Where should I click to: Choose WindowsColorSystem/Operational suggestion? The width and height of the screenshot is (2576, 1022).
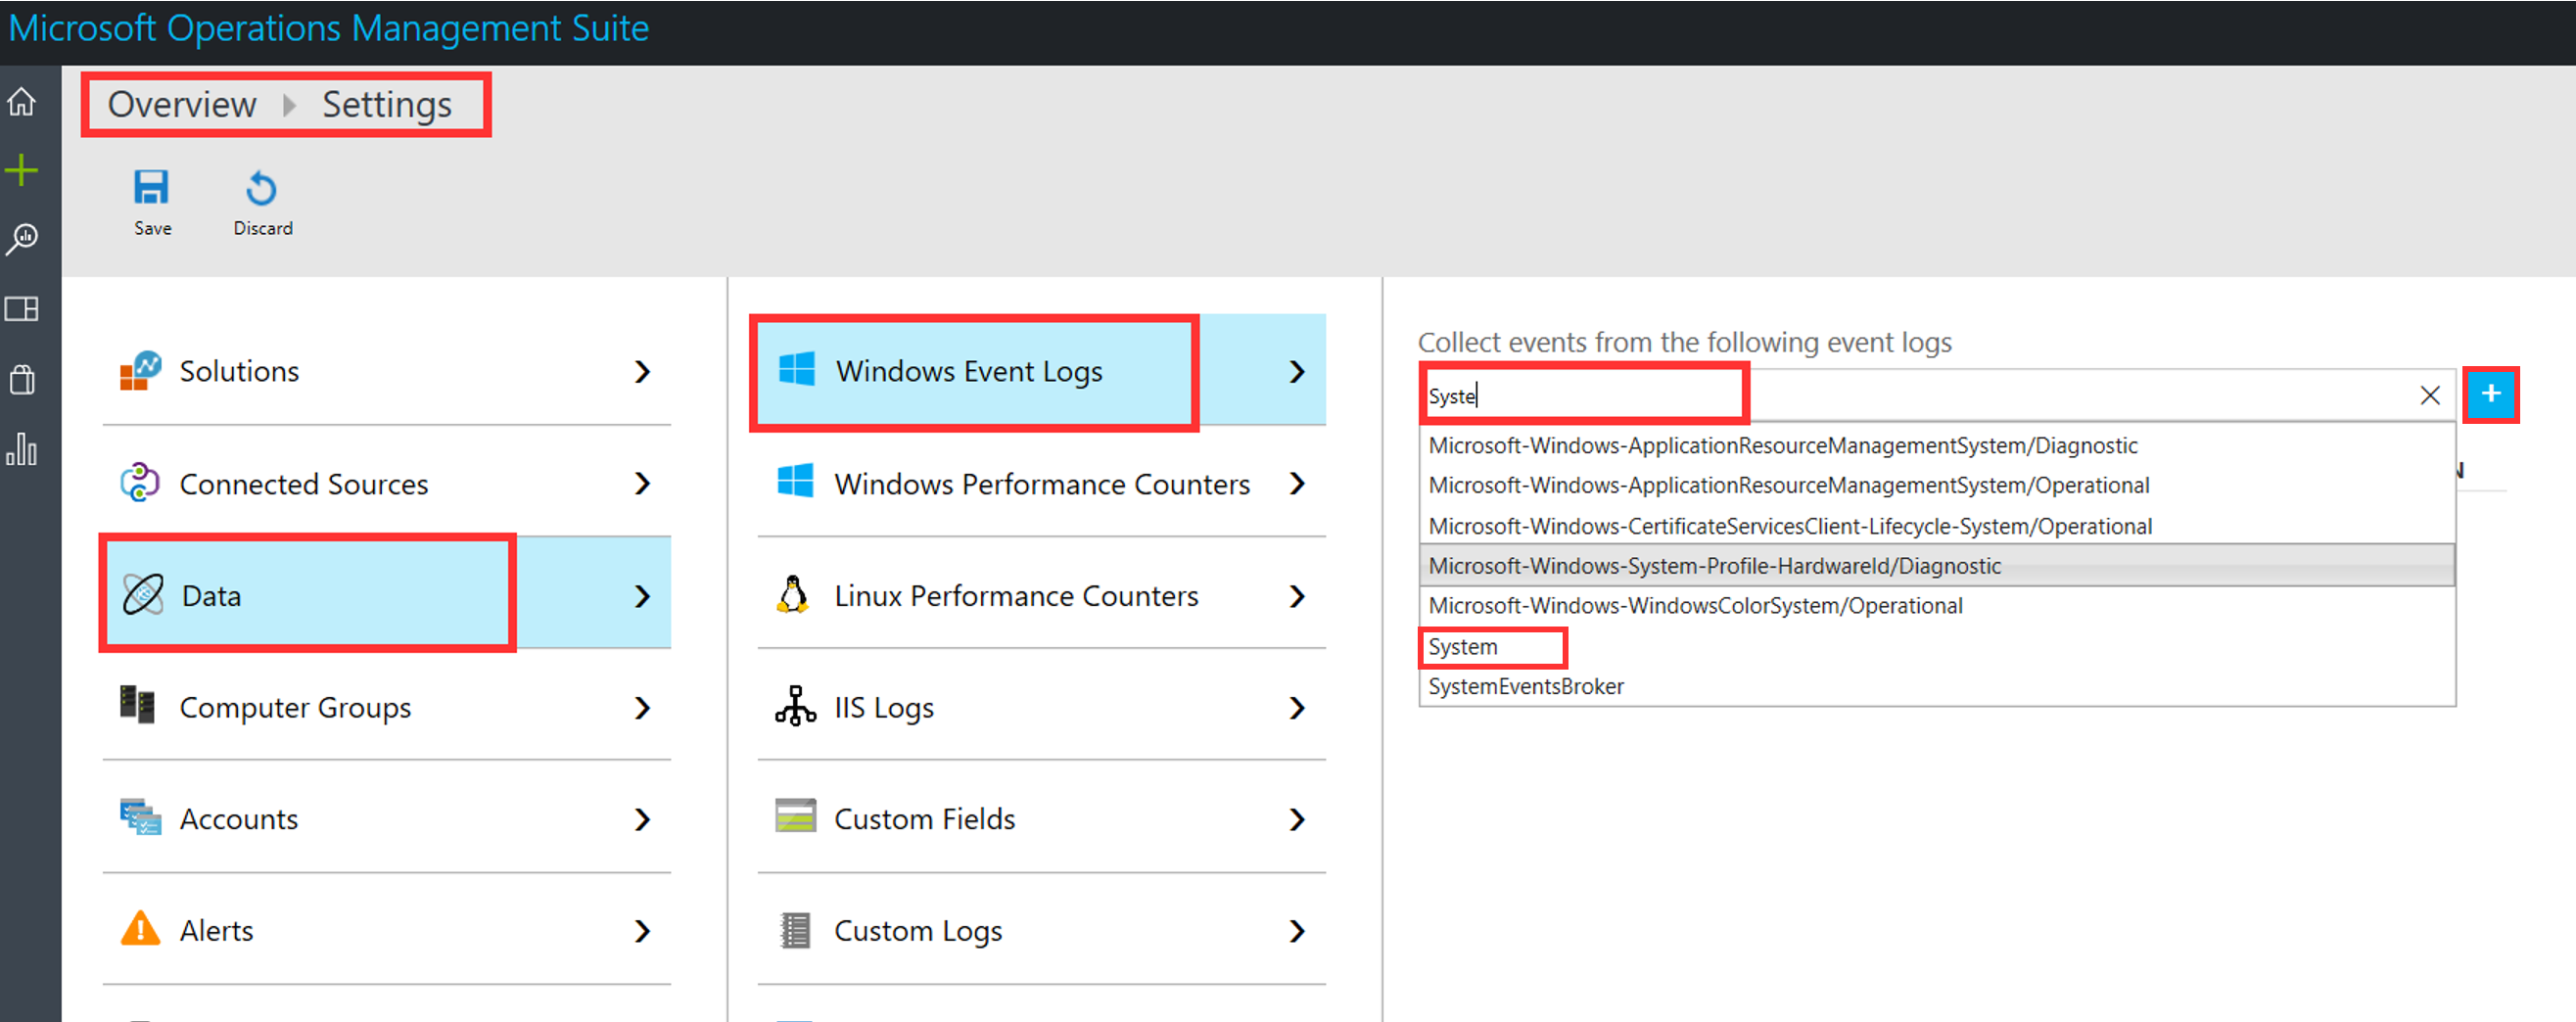point(1937,606)
